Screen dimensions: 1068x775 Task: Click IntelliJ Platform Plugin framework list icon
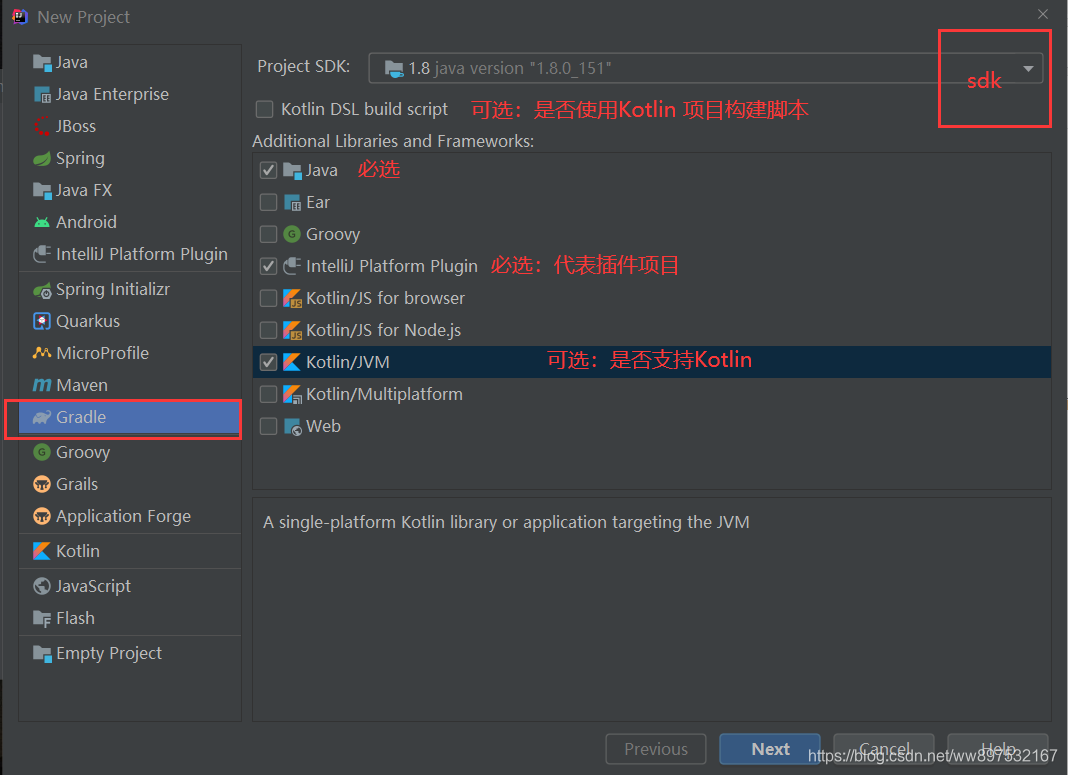pos(292,266)
